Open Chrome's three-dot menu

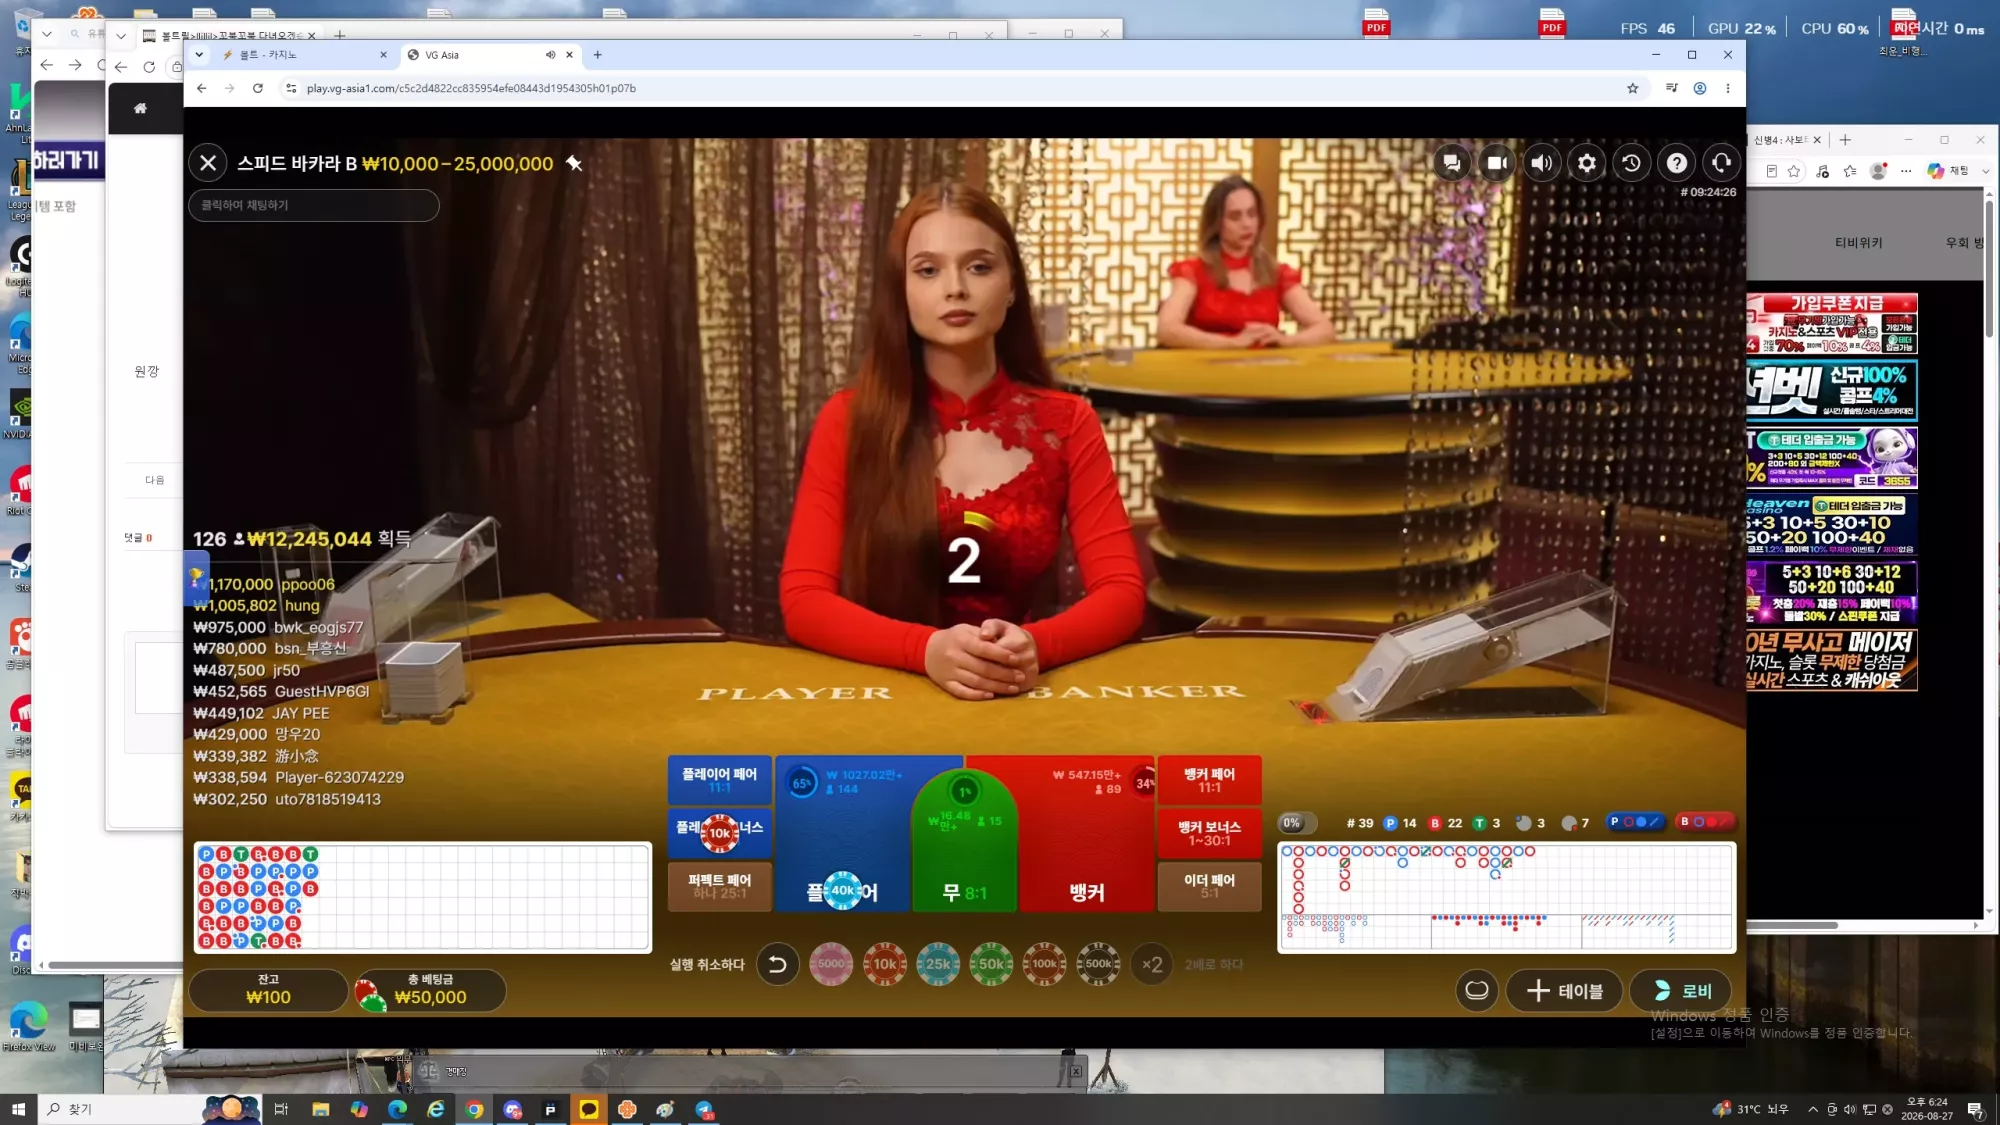[x=1728, y=88]
